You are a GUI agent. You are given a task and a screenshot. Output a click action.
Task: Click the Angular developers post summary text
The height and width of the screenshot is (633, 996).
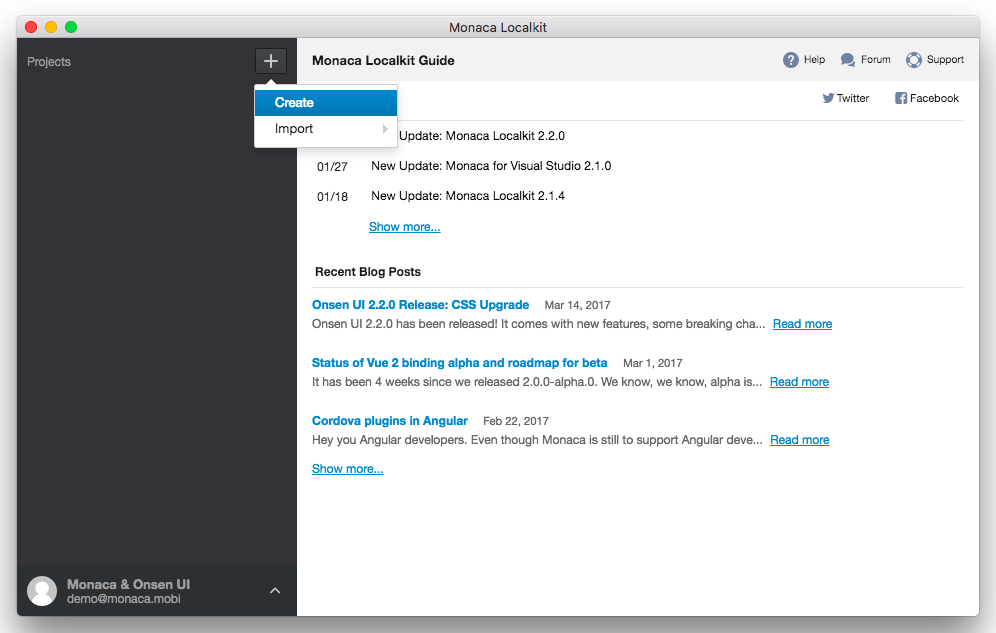[537, 440]
